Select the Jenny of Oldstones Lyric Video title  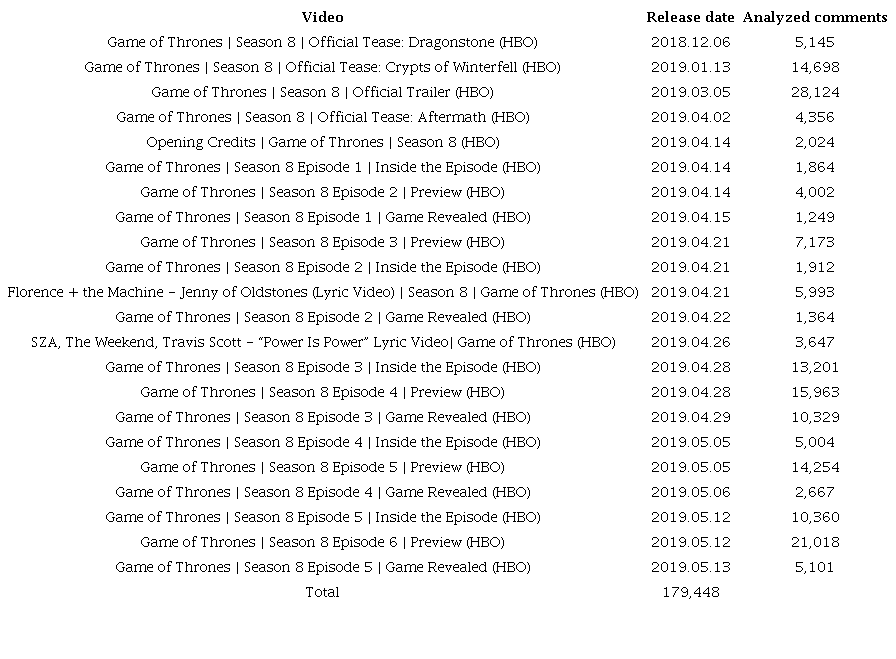(x=322, y=292)
